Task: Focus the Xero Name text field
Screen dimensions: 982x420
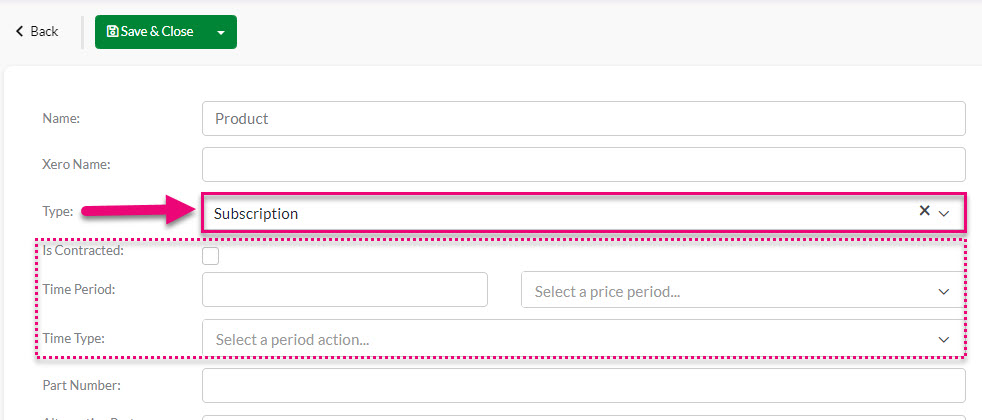Action: pyautogui.click(x=584, y=165)
